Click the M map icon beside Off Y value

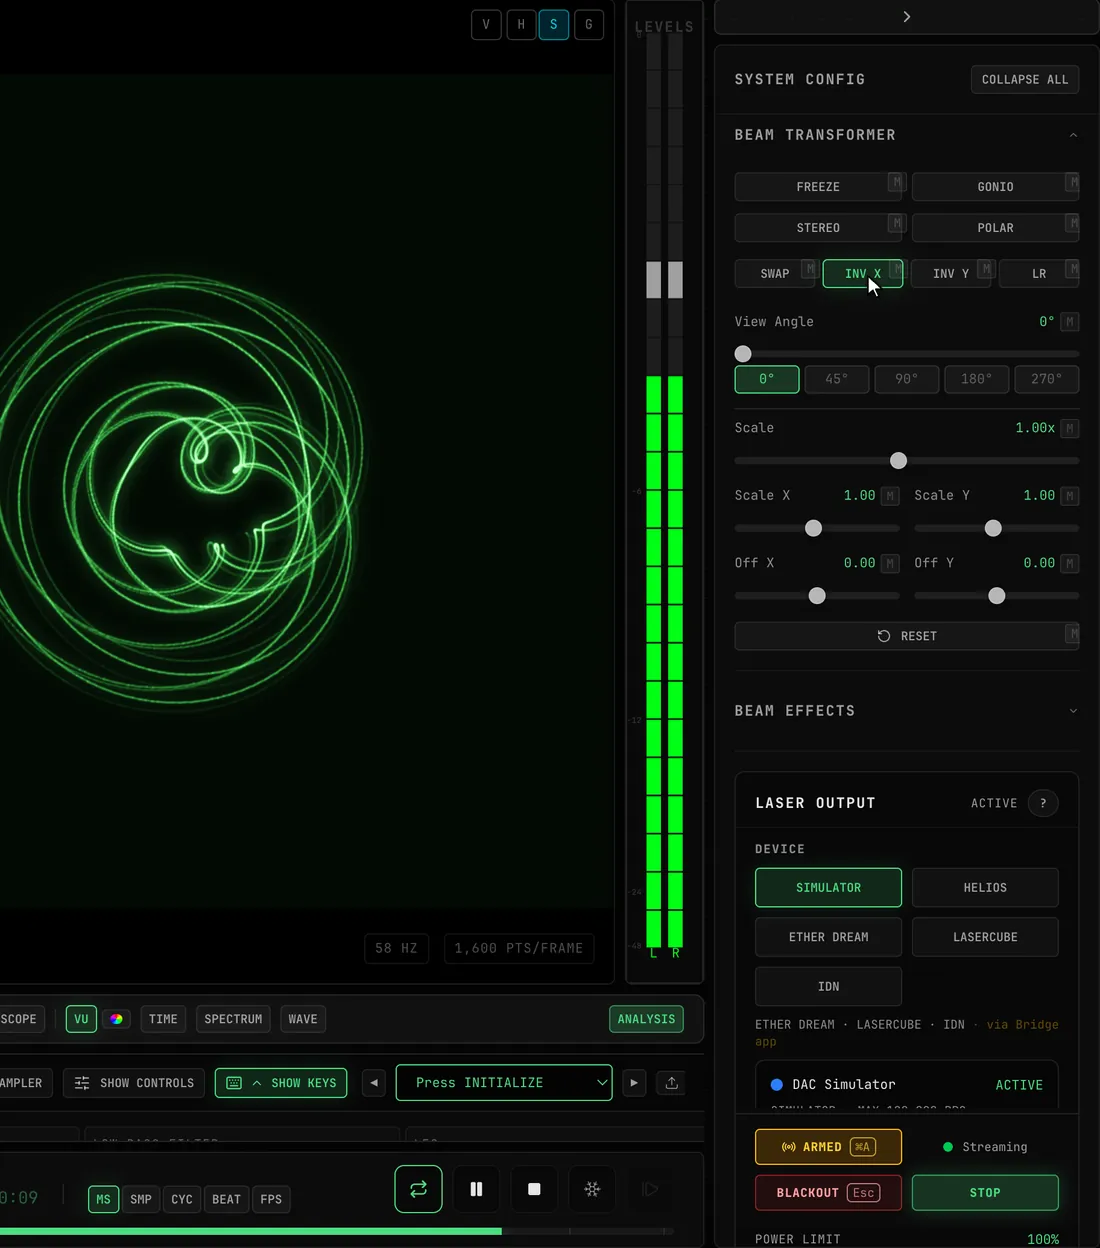[1070, 564]
